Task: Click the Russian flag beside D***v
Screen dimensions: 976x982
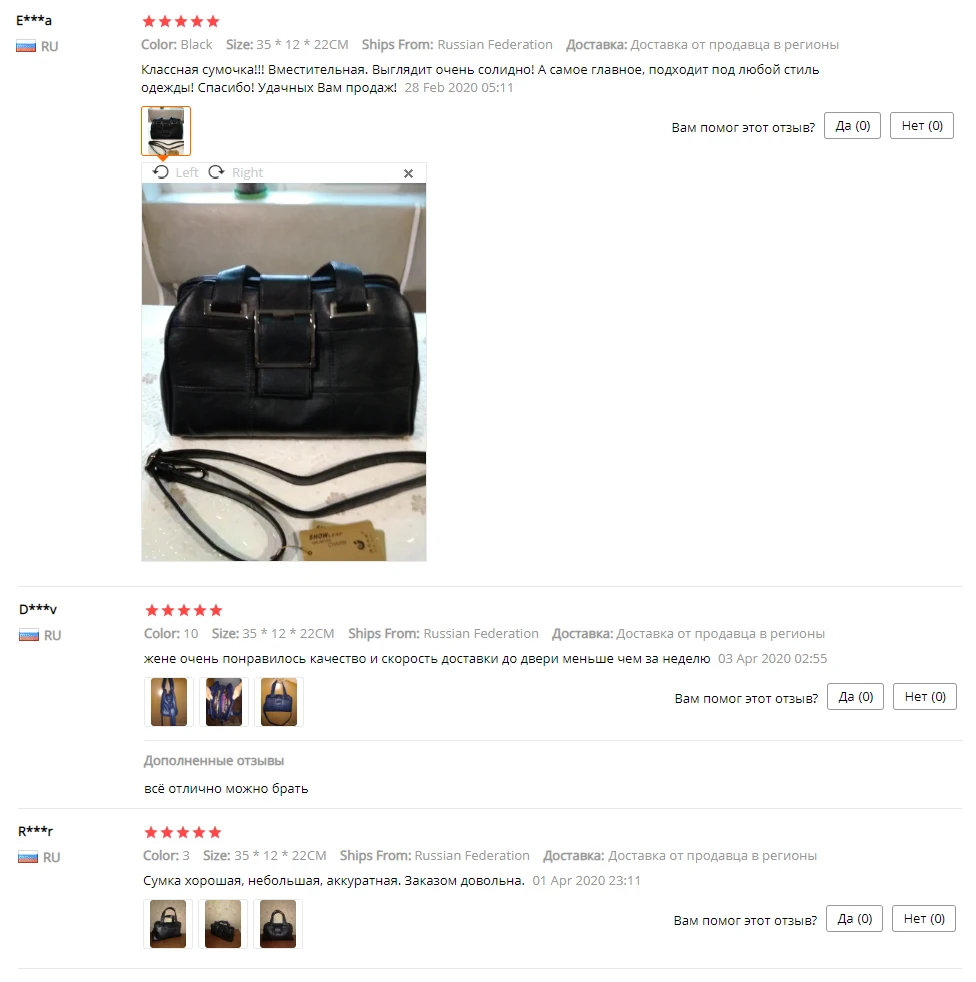Action: click(x=29, y=636)
